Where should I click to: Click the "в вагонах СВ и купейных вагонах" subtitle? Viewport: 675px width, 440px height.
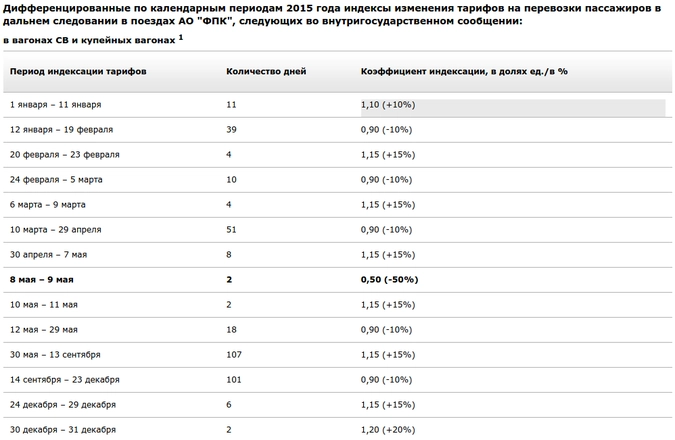pos(88,40)
